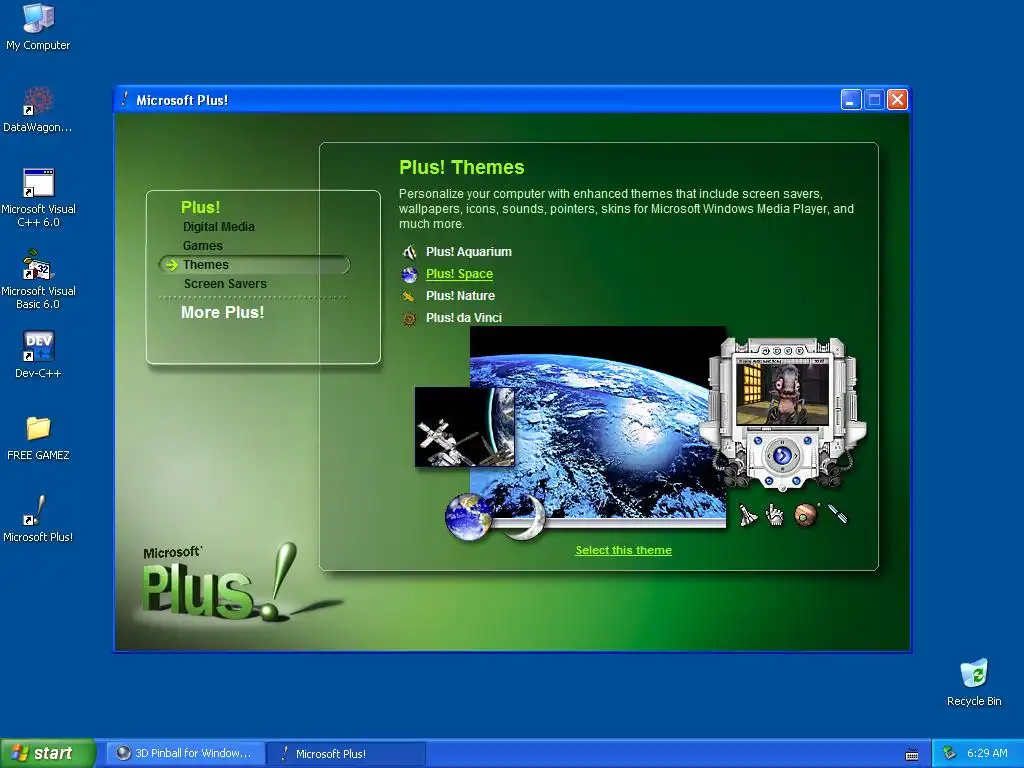Click the Plus! da Vinci gear icon
This screenshot has height=768, width=1024.
(x=409, y=319)
